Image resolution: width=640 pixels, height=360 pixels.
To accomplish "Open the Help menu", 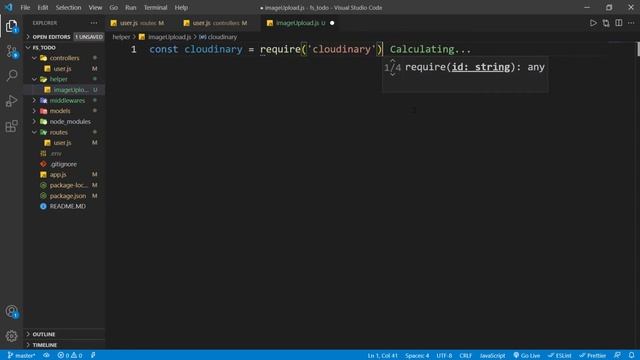I will (181, 7).
